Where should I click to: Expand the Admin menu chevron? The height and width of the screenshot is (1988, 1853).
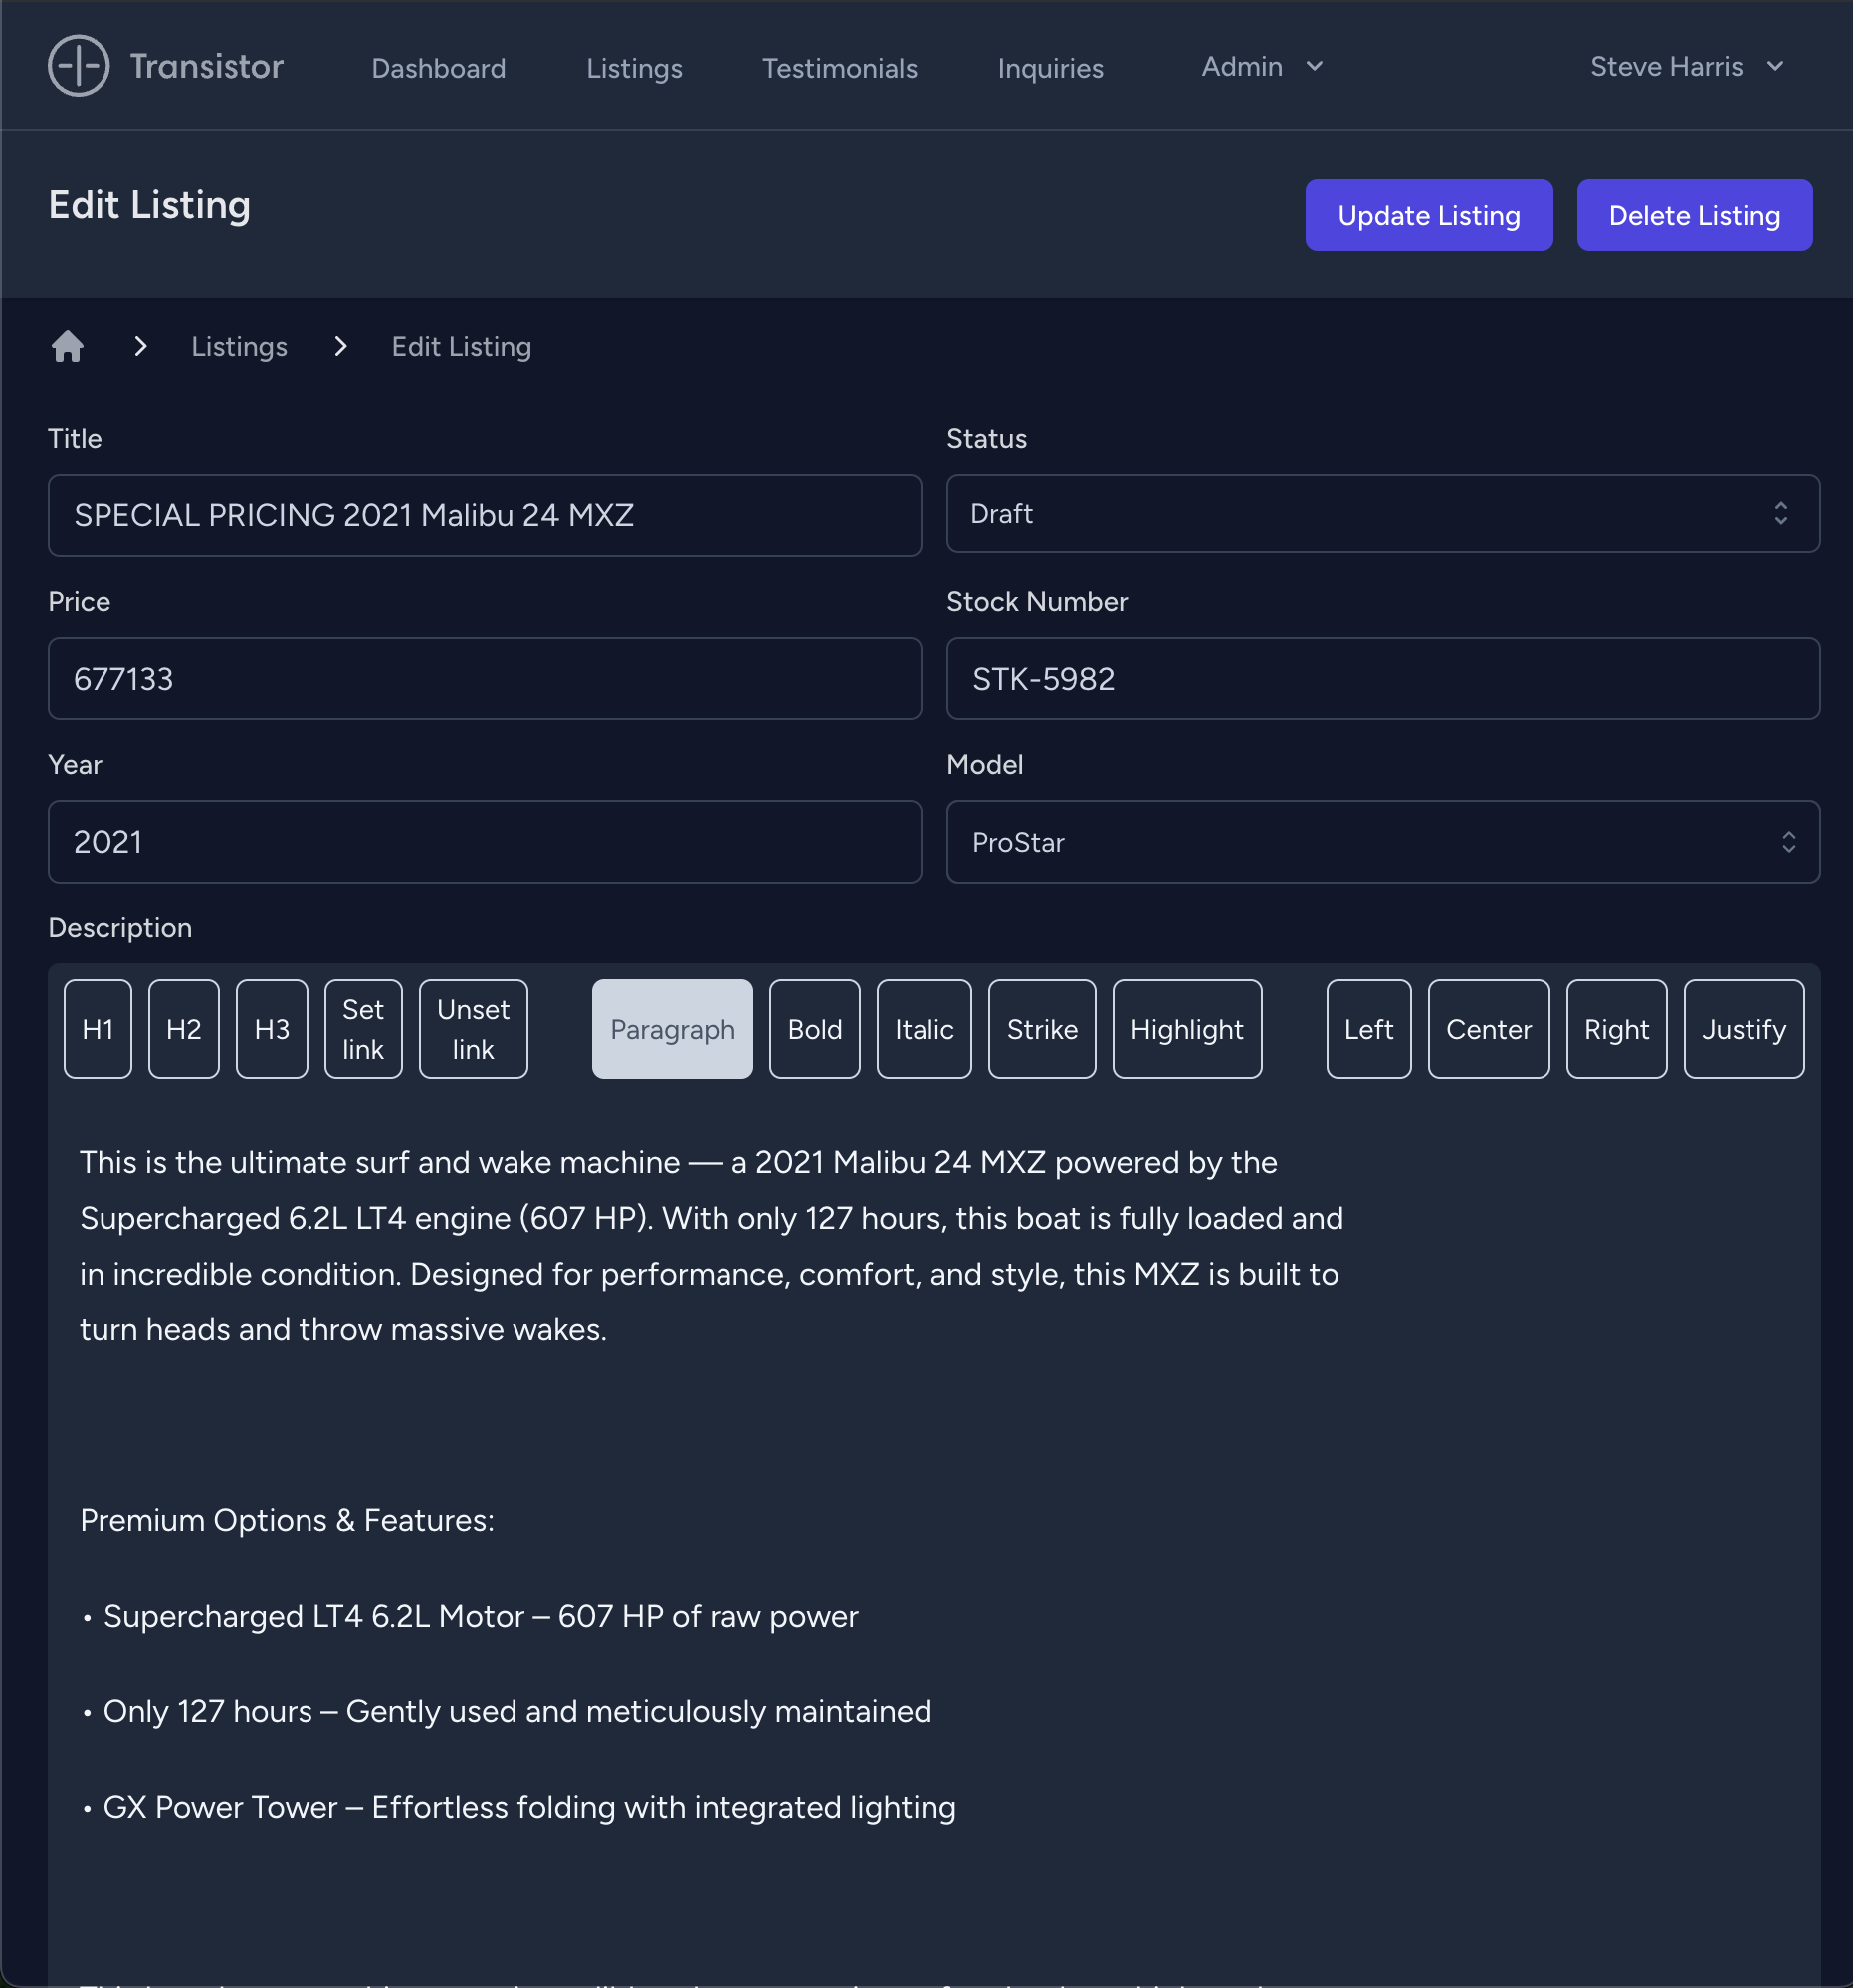[1314, 66]
